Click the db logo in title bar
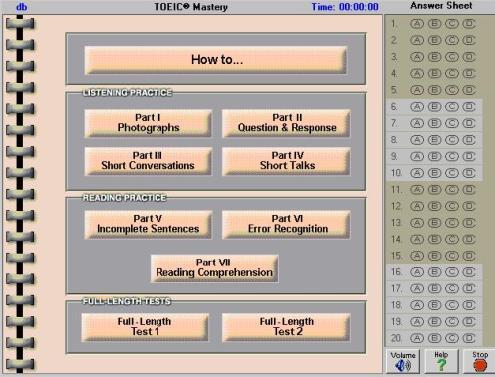Image resolution: width=495 pixels, height=377 pixels. [x=22, y=7]
